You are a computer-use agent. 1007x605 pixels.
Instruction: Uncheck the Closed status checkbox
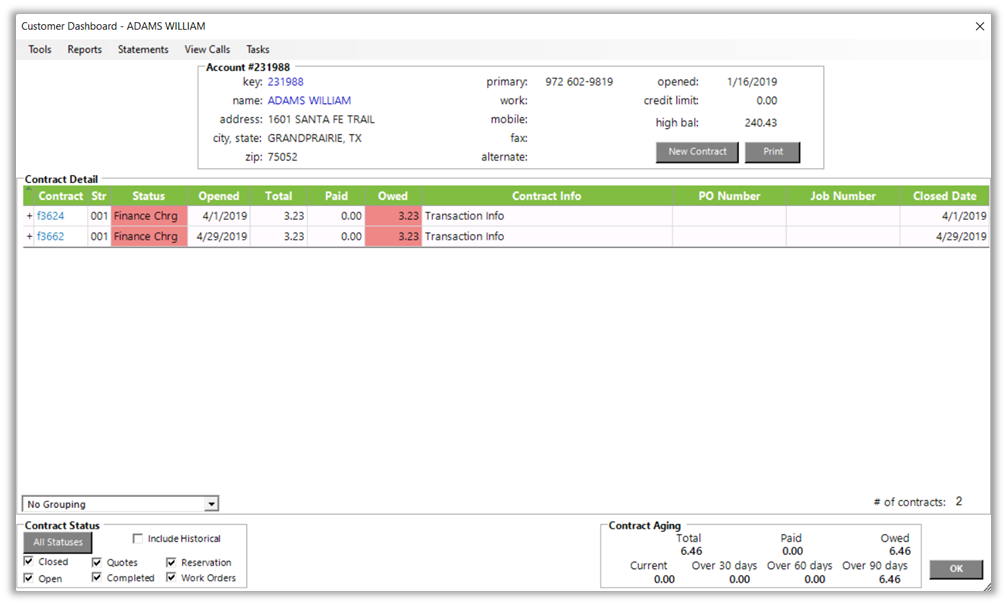(x=29, y=562)
